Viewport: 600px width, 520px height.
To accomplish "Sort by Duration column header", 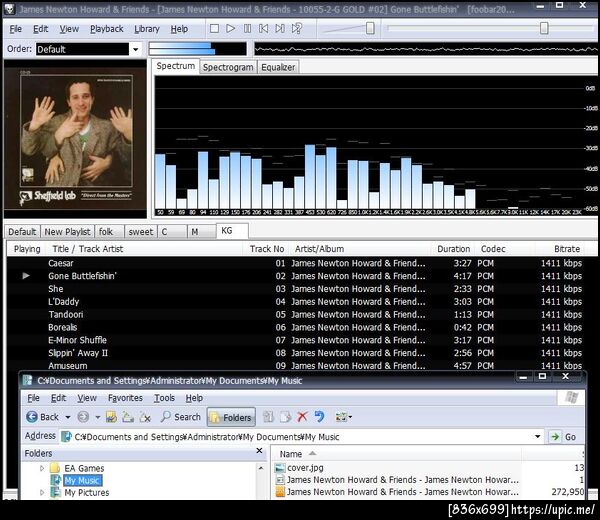I will (x=453, y=249).
